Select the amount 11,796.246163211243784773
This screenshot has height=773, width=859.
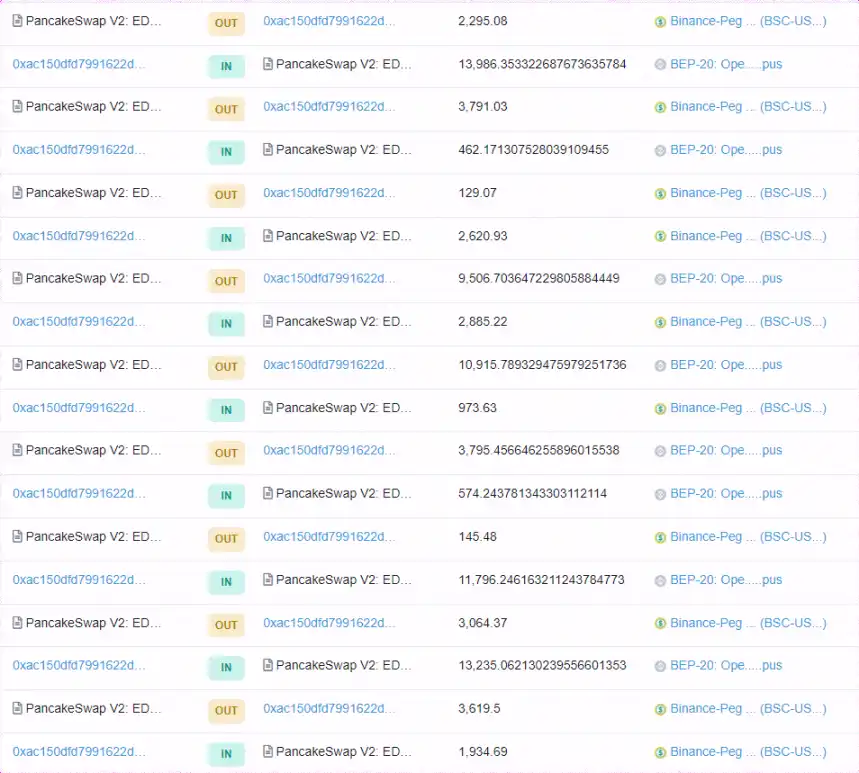click(541, 580)
